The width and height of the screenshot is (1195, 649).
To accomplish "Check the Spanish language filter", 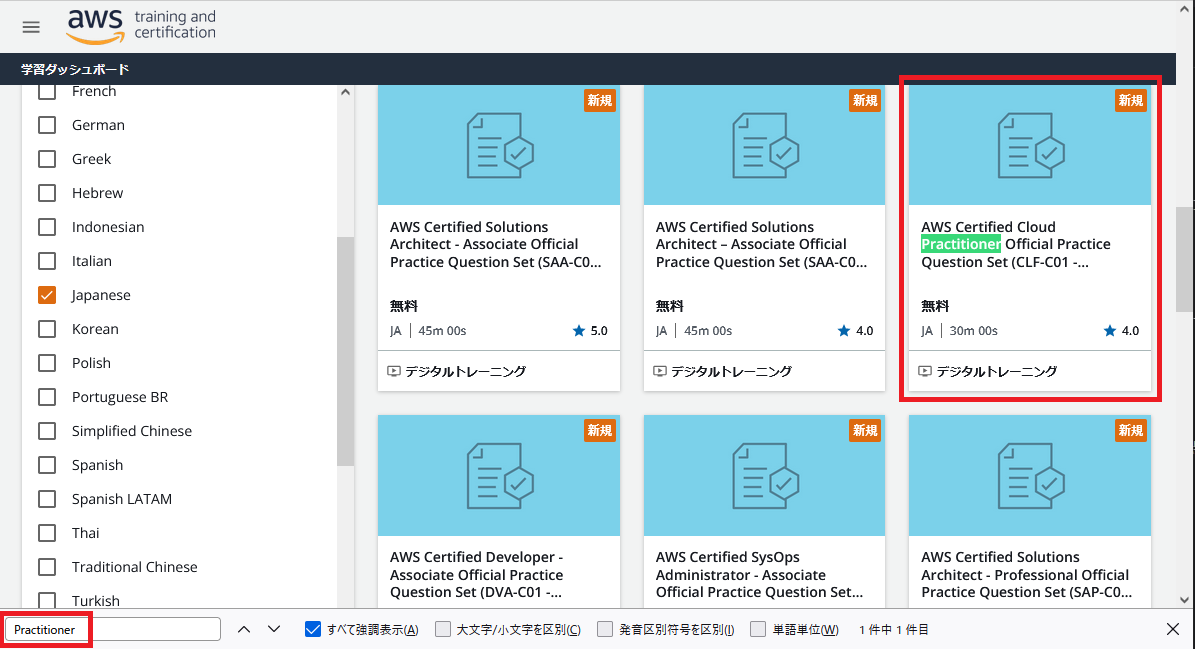I will click(47, 465).
